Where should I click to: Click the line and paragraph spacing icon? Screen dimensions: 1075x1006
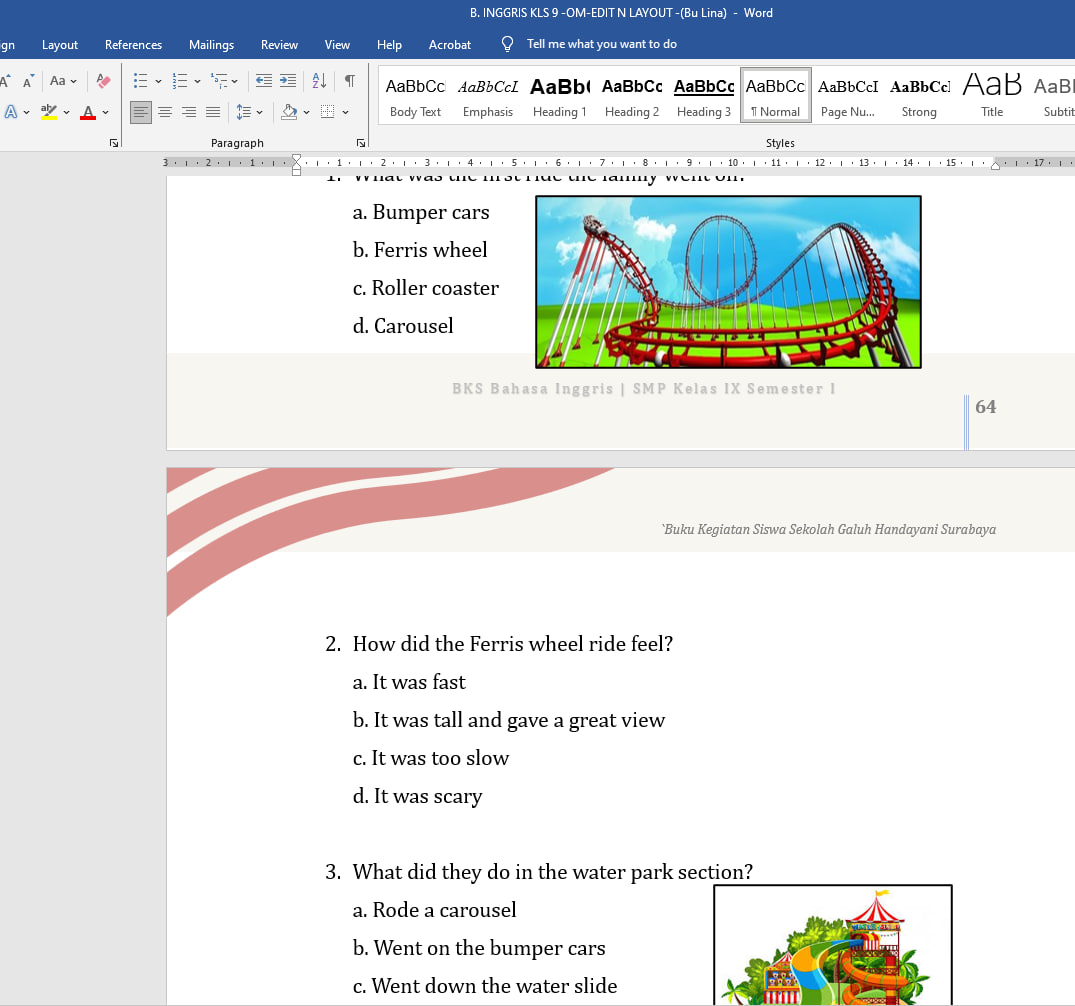point(243,112)
